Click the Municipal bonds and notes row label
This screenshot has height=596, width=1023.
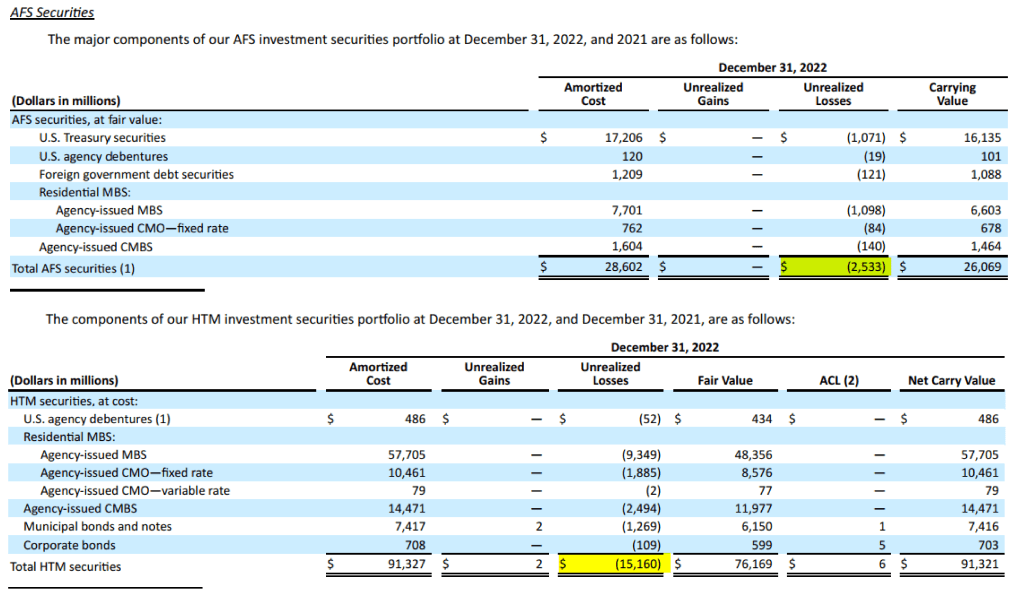[97, 526]
